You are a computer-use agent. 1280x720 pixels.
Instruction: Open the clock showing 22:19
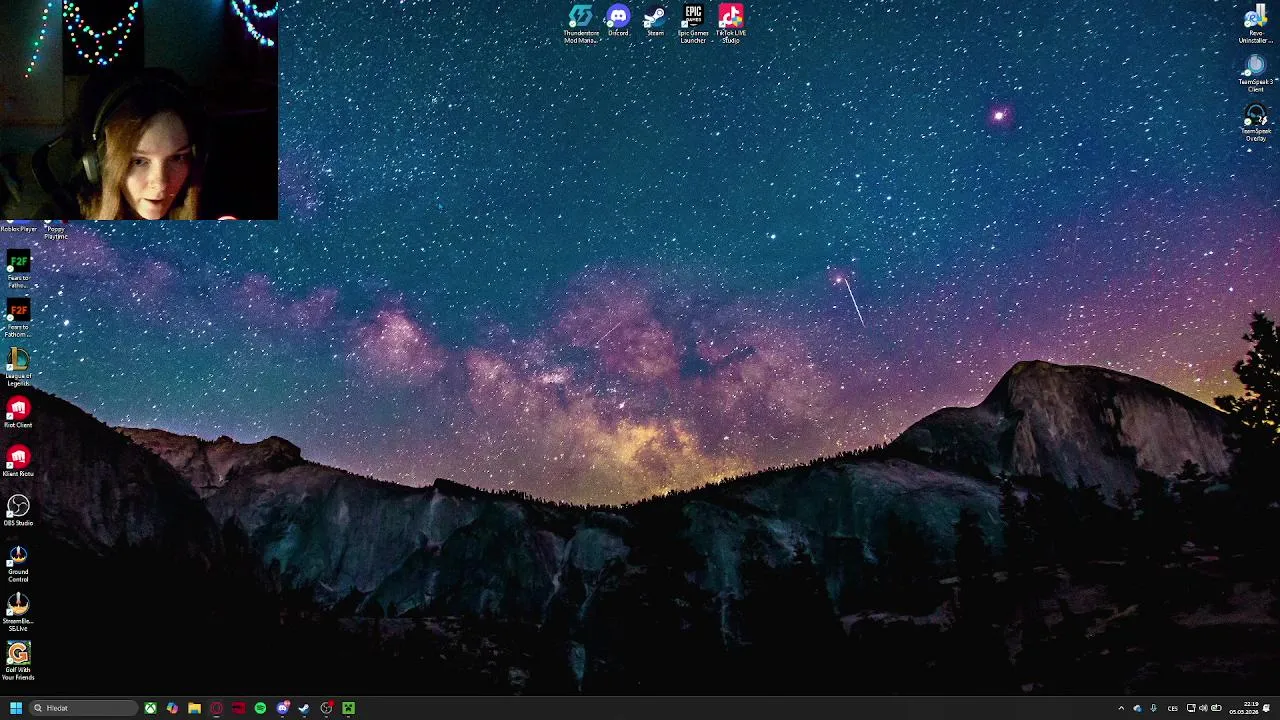[x=1244, y=708]
